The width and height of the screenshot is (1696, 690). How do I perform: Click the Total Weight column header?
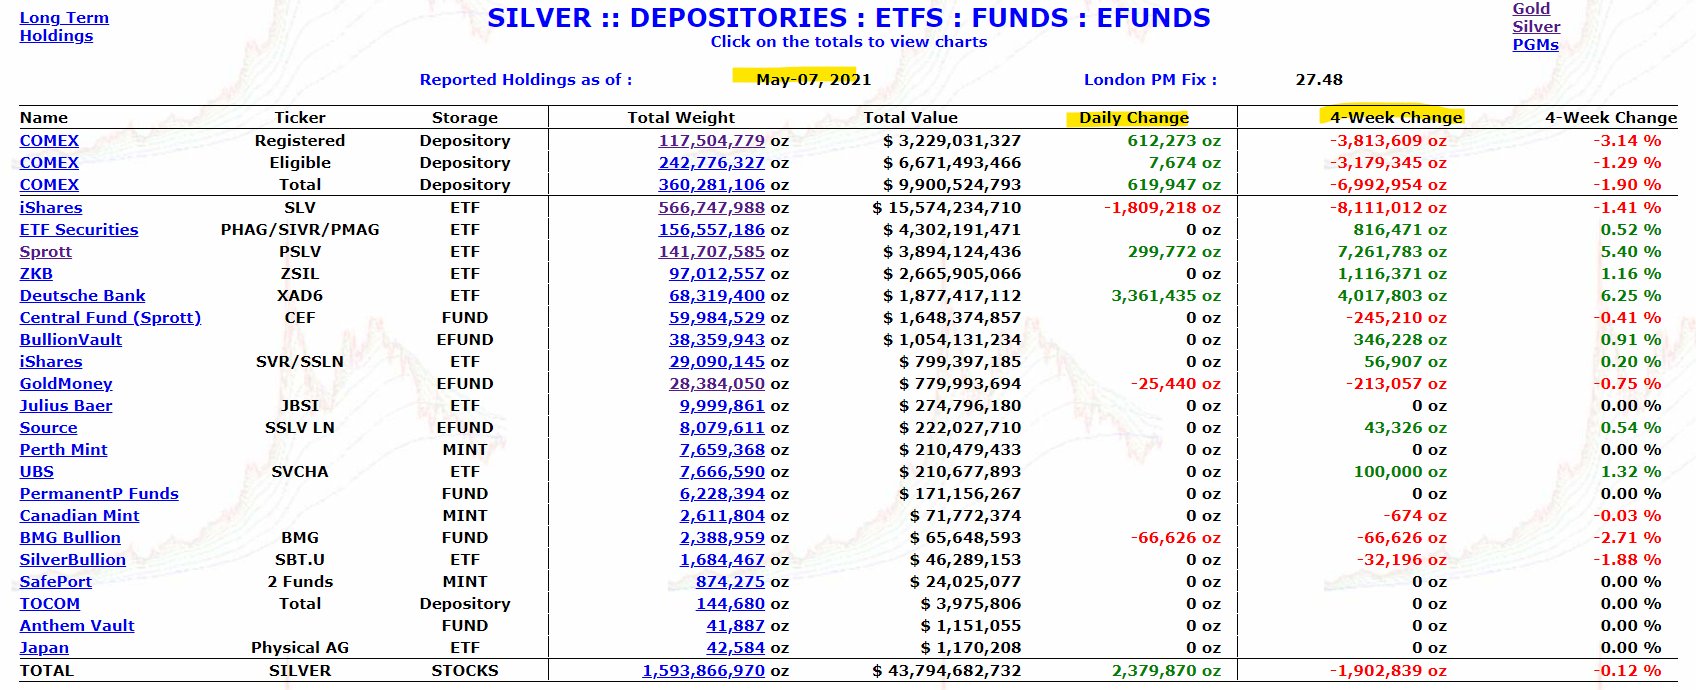[x=681, y=118]
